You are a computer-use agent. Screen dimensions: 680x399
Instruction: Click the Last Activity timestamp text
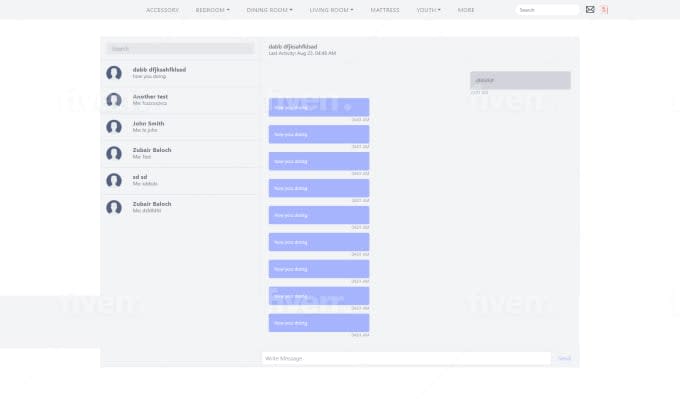click(x=302, y=53)
